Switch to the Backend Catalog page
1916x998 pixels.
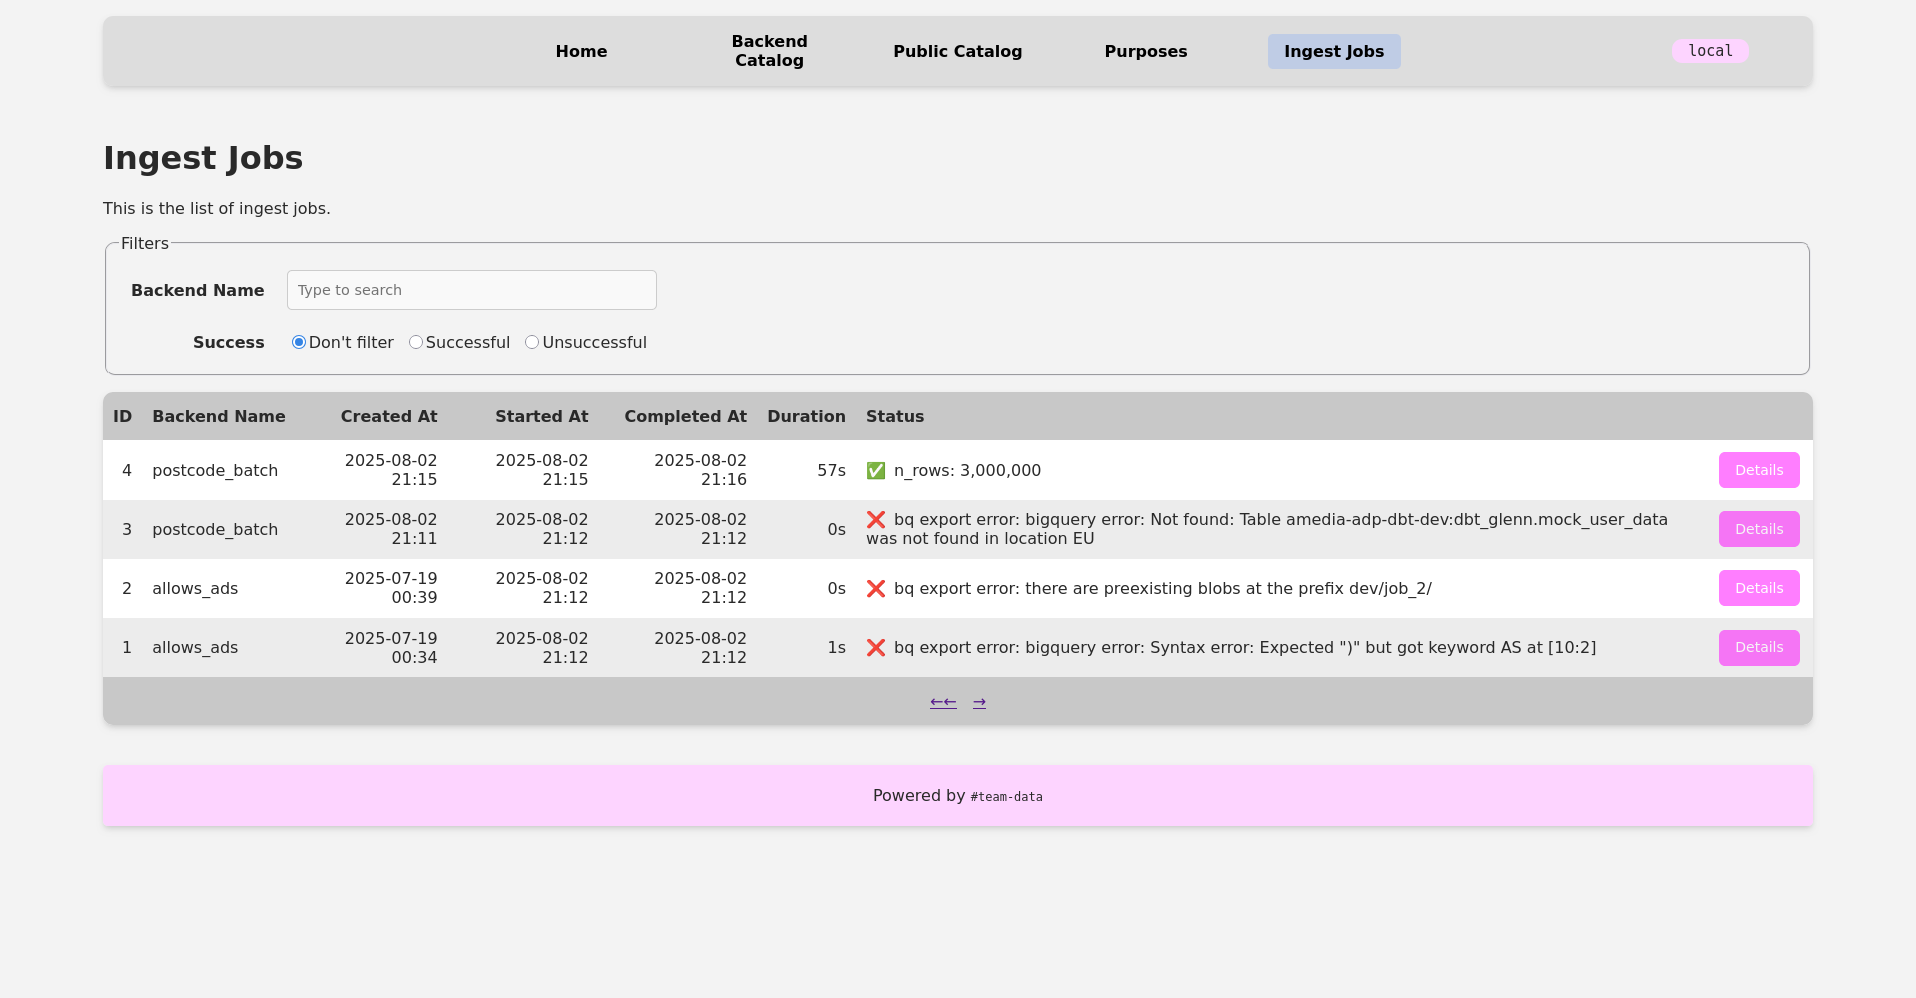click(x=769, y=51)
